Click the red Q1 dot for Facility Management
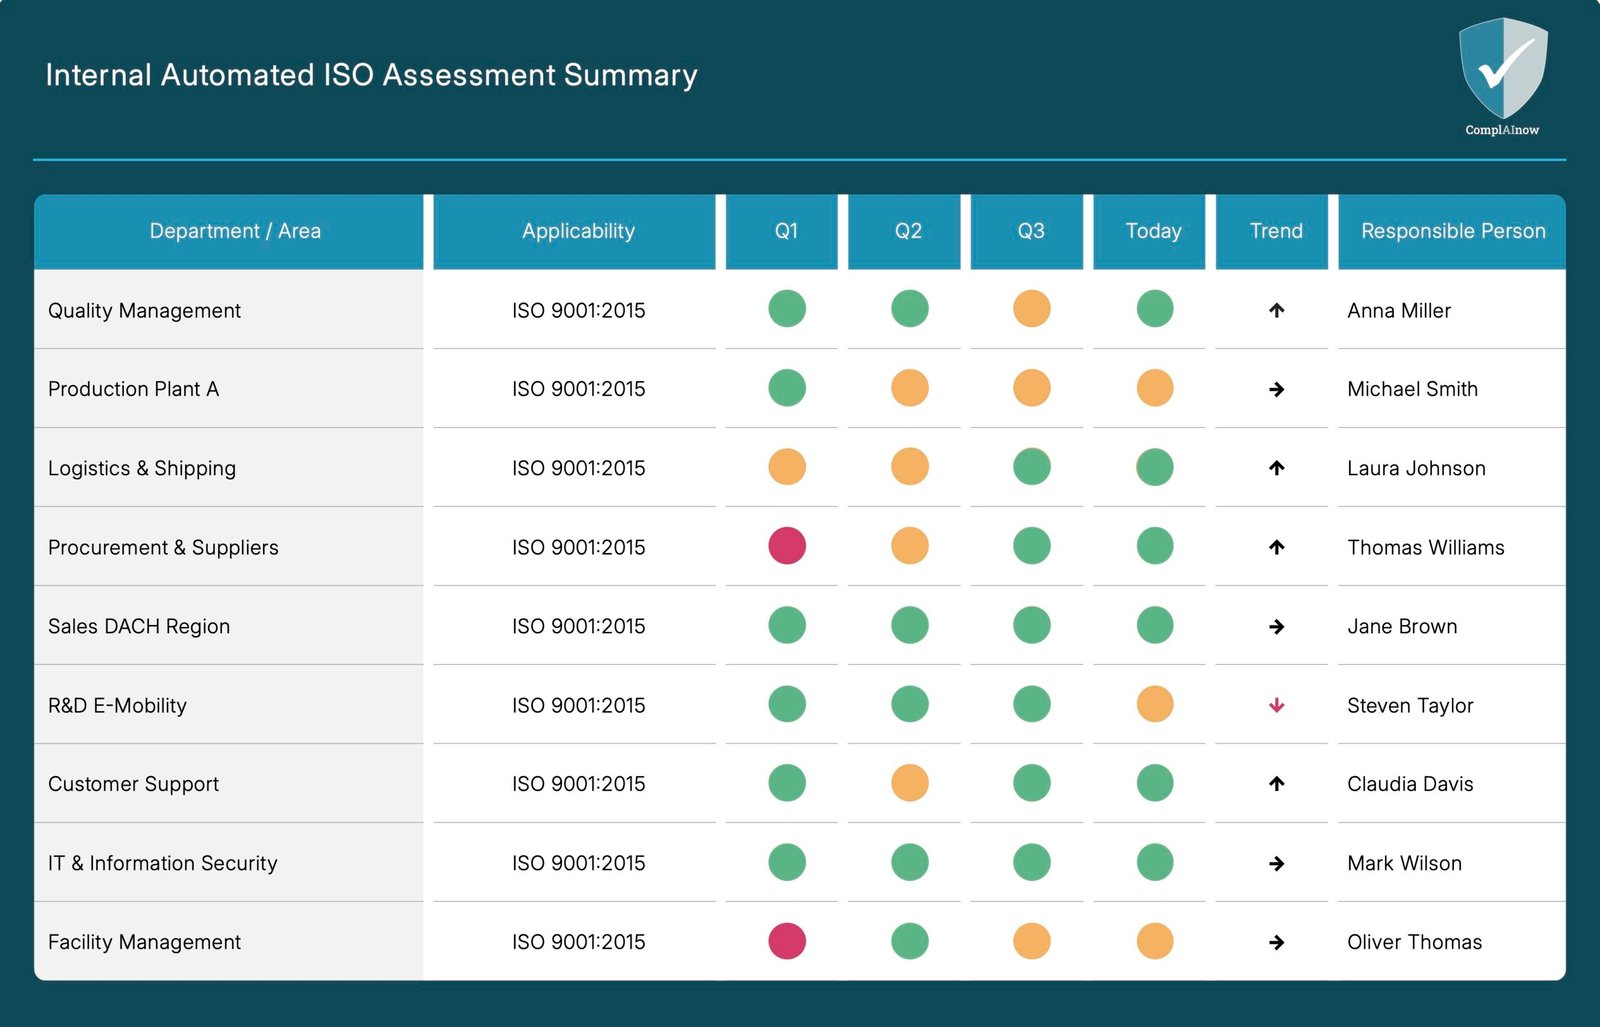The height and width of the screenshot is (1027, 1600). [x=786, y=941]
